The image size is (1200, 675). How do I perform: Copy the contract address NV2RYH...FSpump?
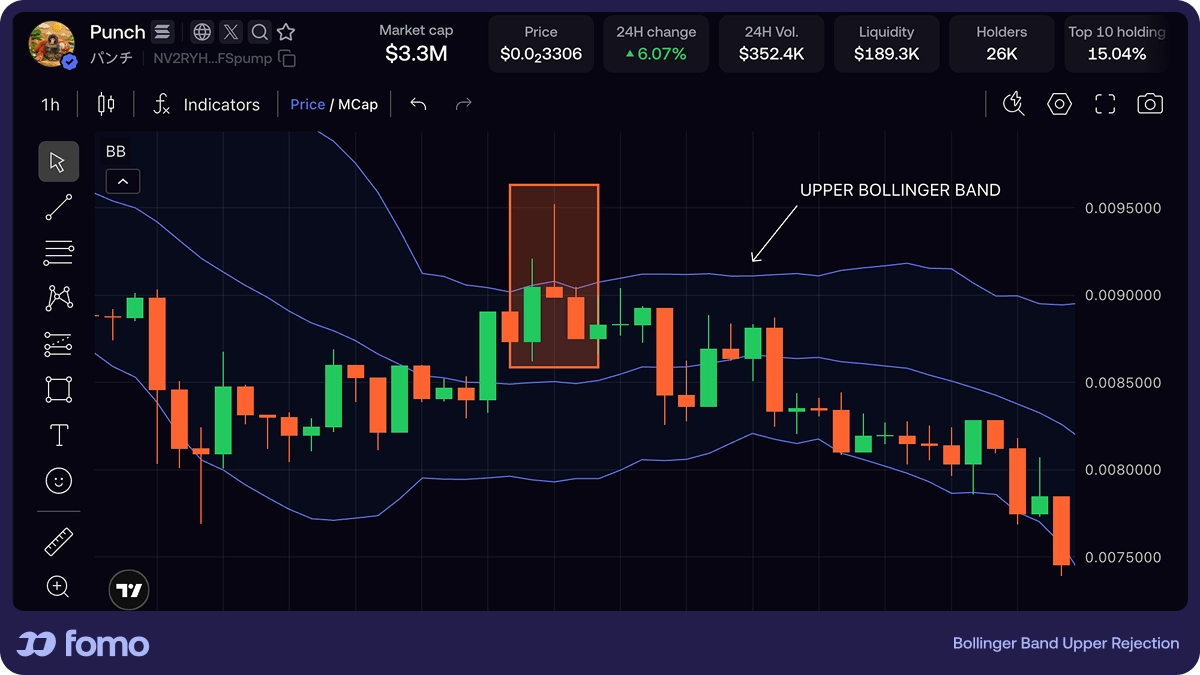tap(287, 58)
